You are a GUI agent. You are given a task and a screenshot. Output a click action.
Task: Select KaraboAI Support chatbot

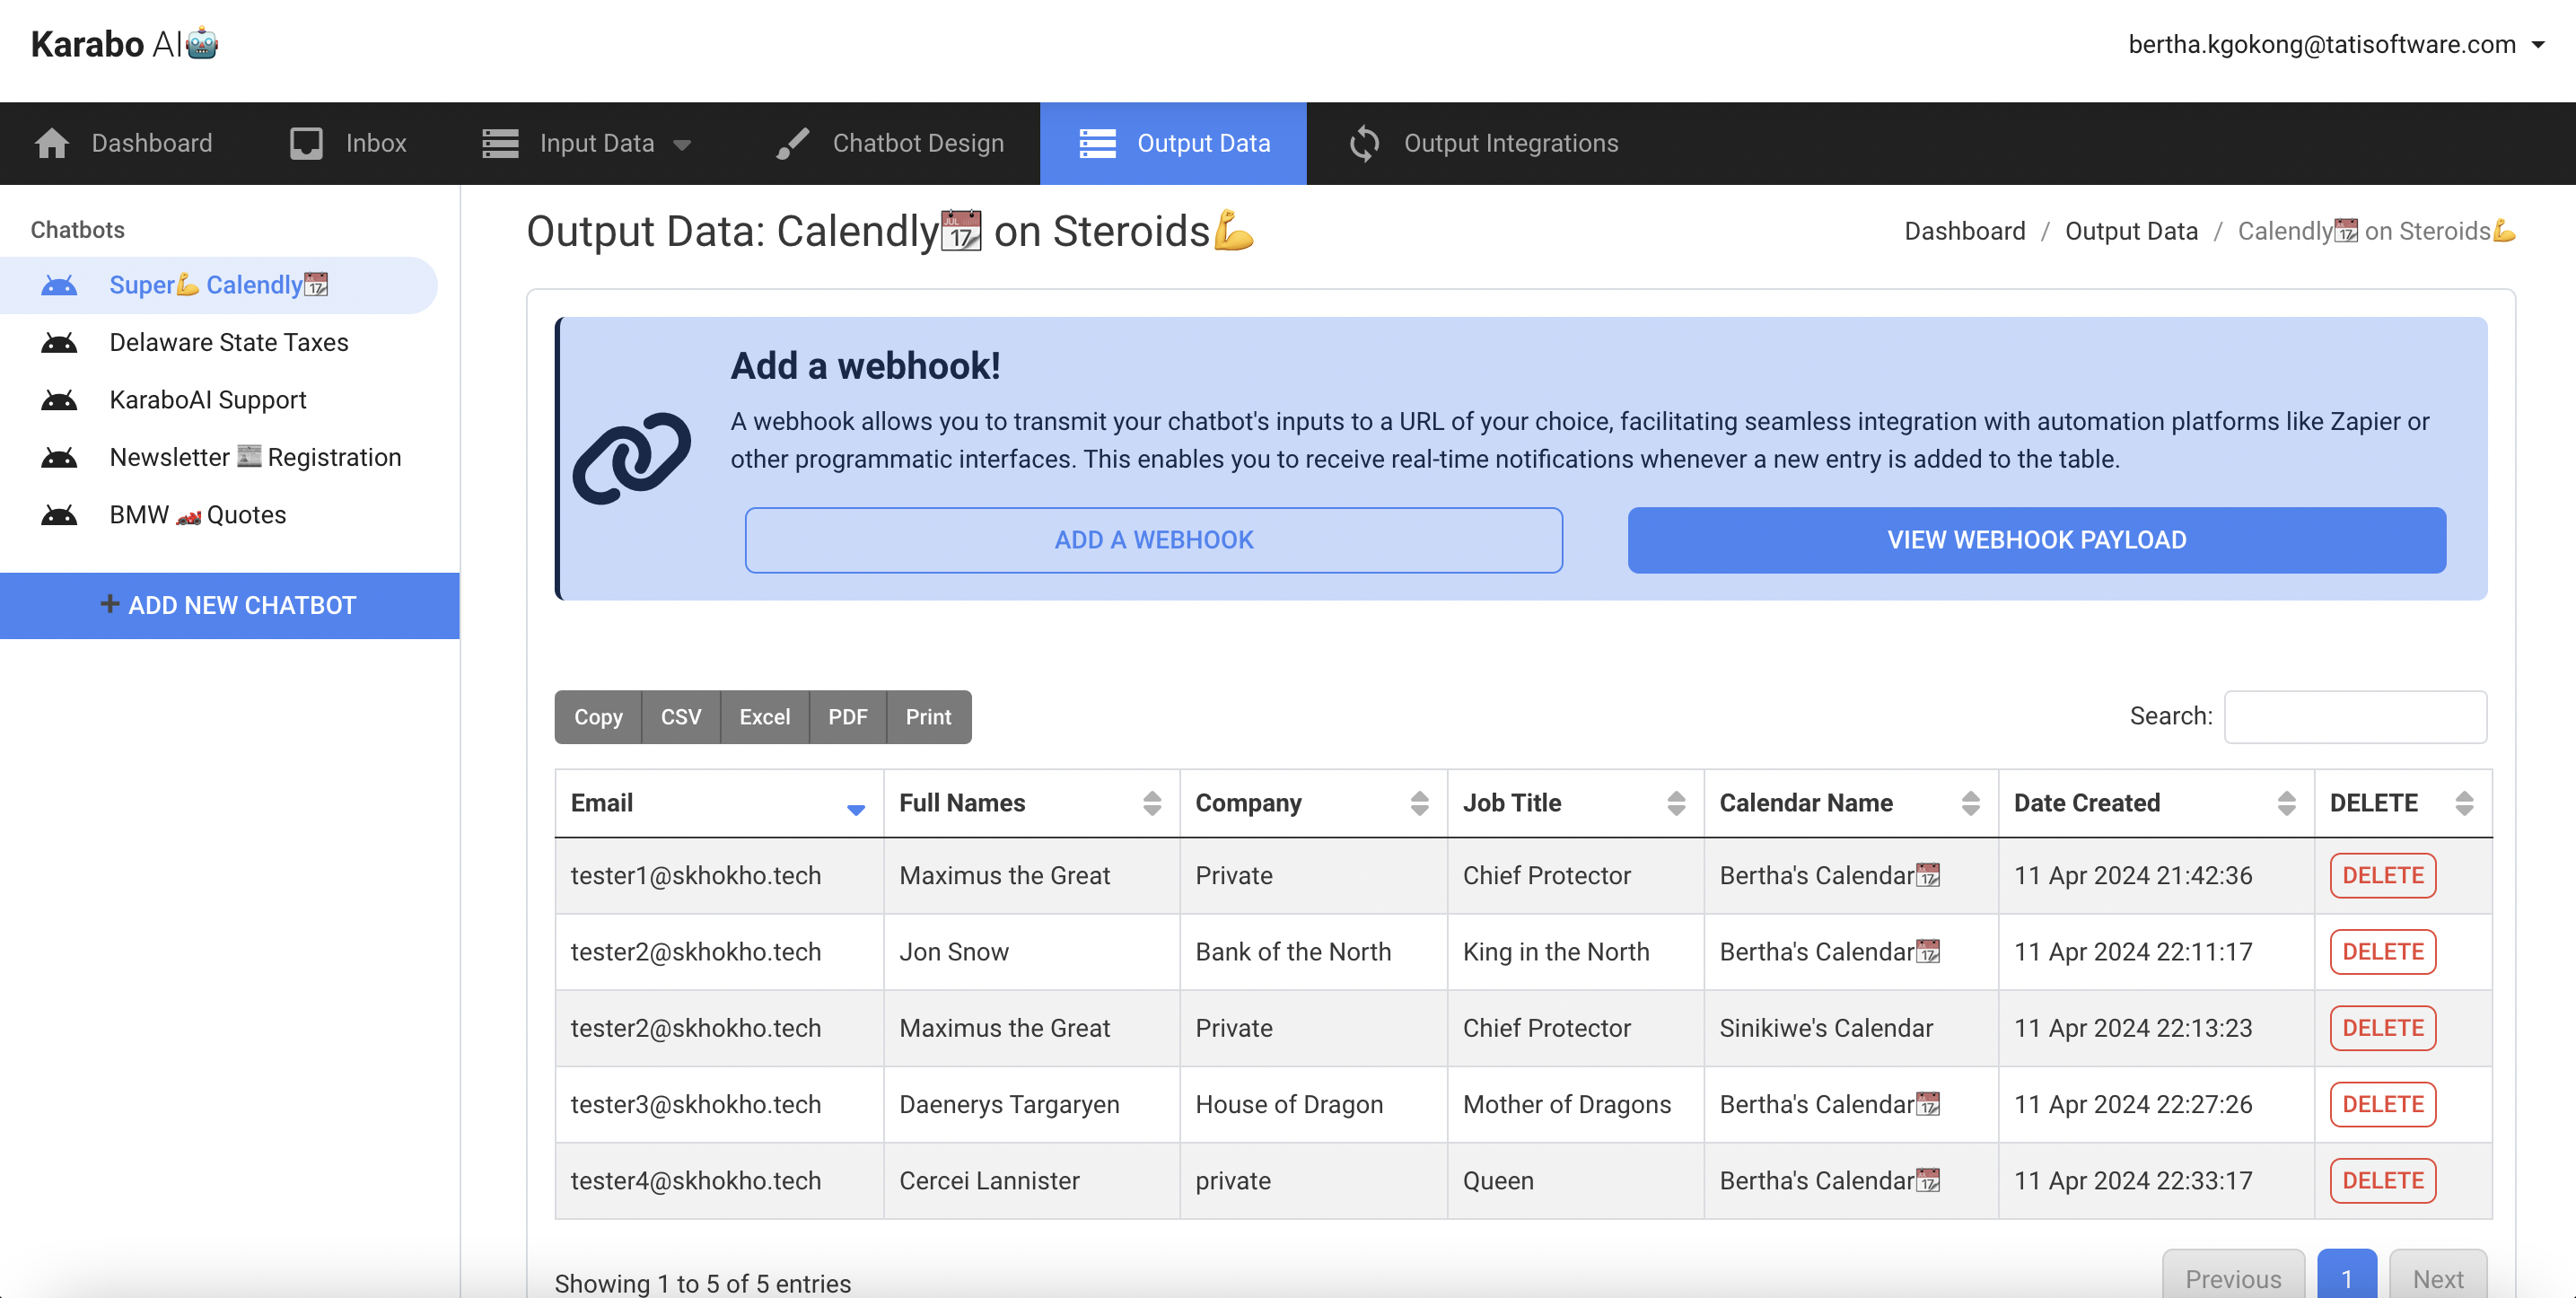tap(207, 400)
